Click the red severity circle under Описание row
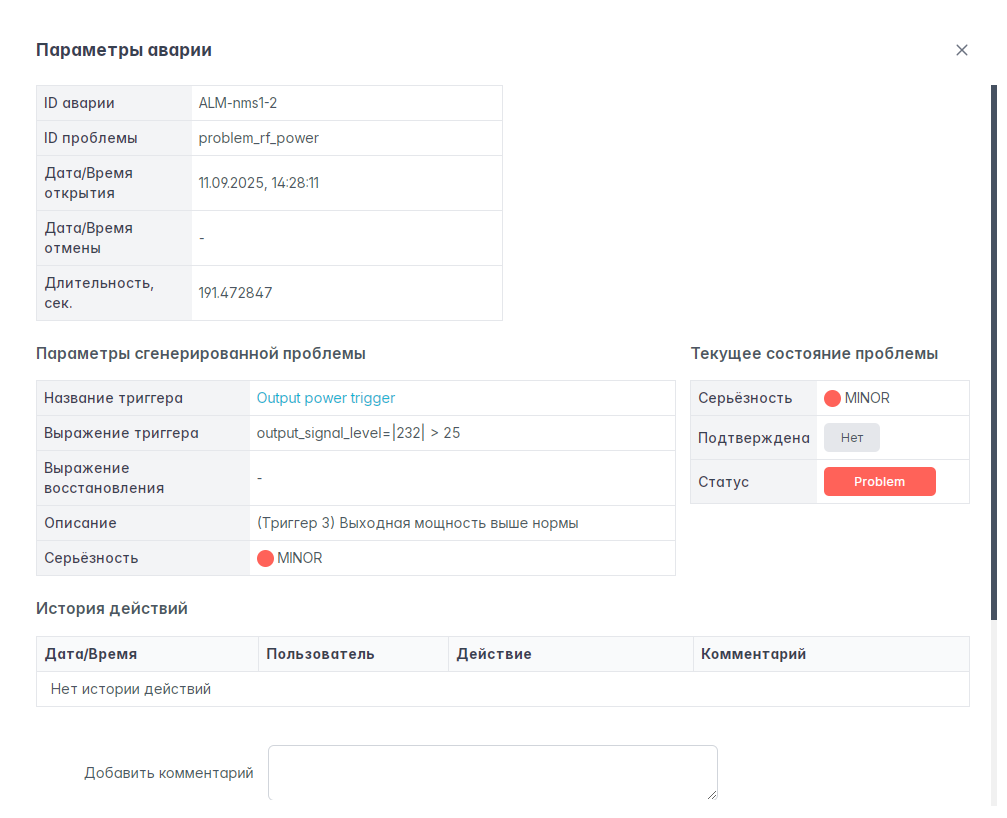Image resolution: width=1007 pixels, height=818 pixels. coord(265,559)
